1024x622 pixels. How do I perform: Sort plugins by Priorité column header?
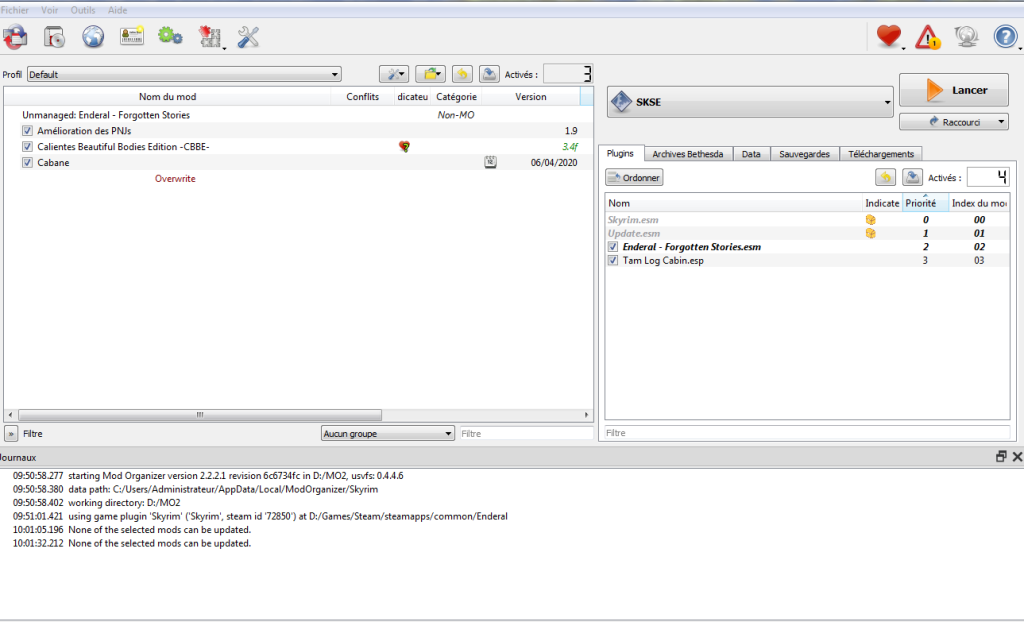(x=925, y=203)
